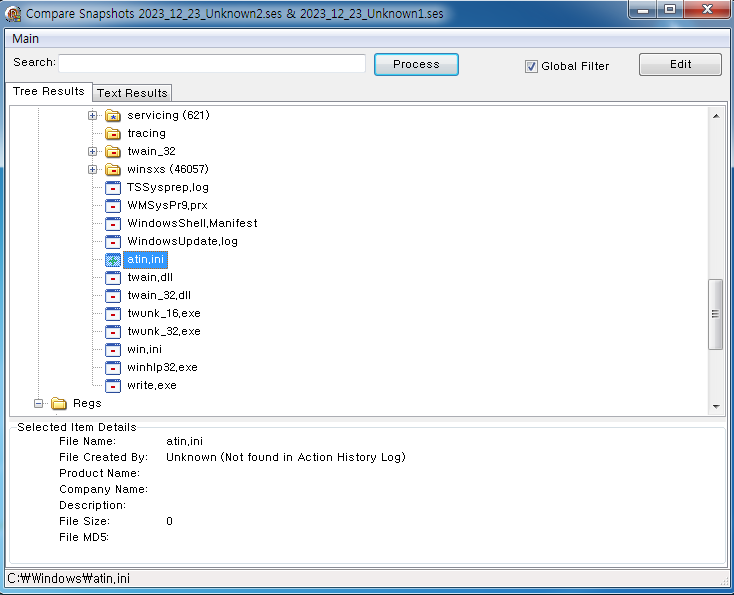Select win.ini in the tree
Image resolution: width=734 pixels, height=595 pixels.
point(144,350)
